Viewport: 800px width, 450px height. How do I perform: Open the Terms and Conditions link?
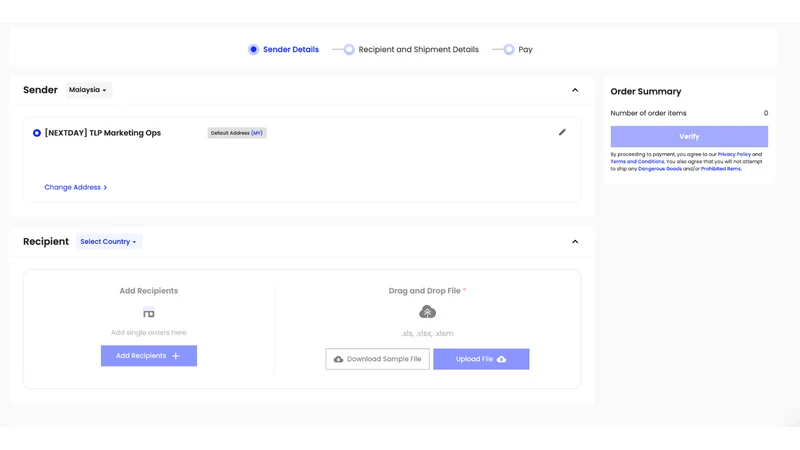(637, 161)
